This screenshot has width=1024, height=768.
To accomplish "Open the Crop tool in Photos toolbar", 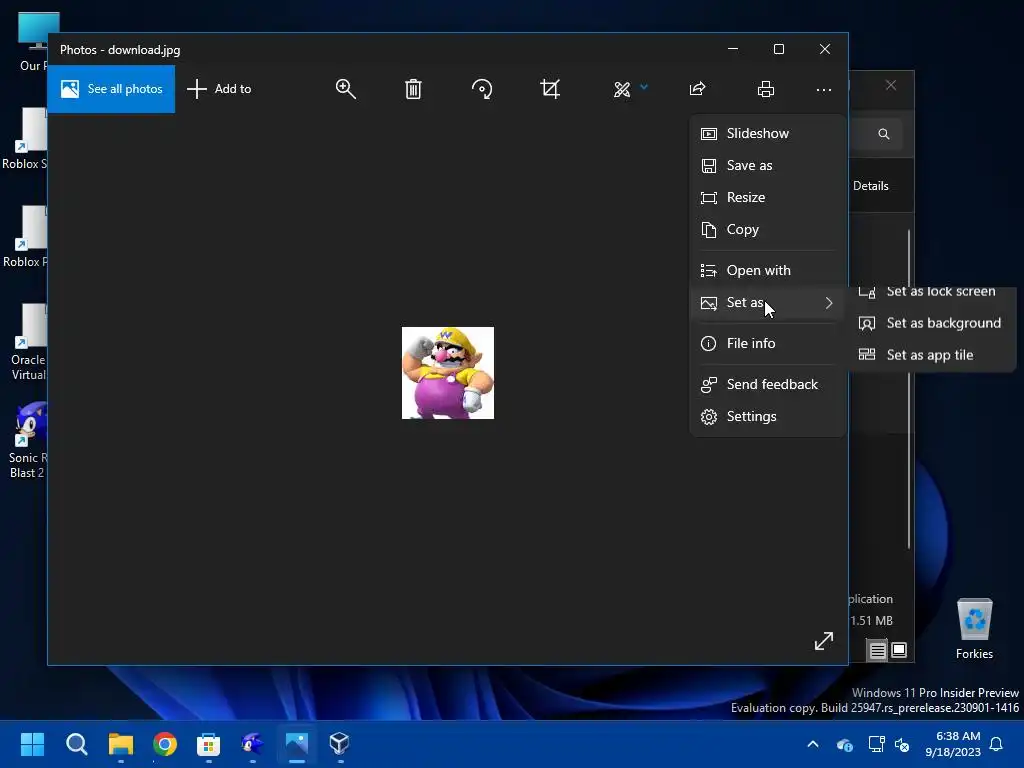I will [550, 89].
